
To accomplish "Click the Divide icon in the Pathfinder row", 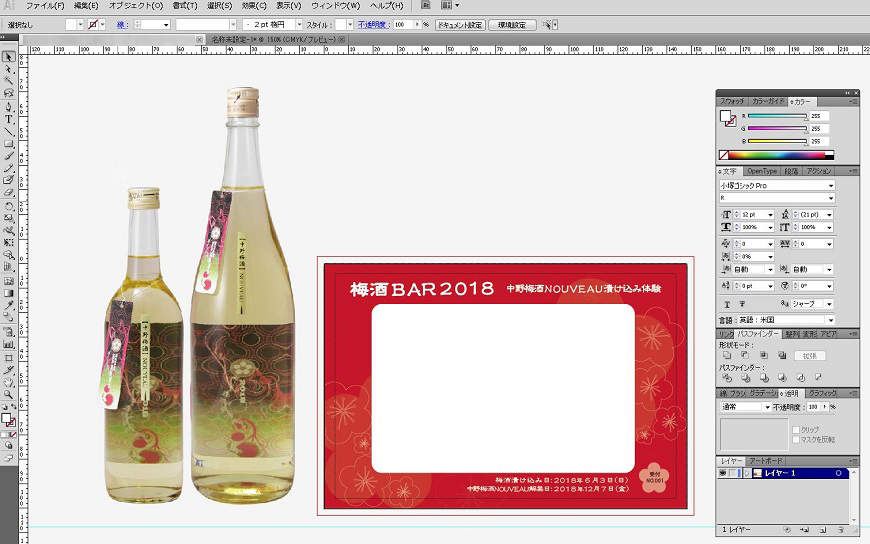I will (727, 379).
